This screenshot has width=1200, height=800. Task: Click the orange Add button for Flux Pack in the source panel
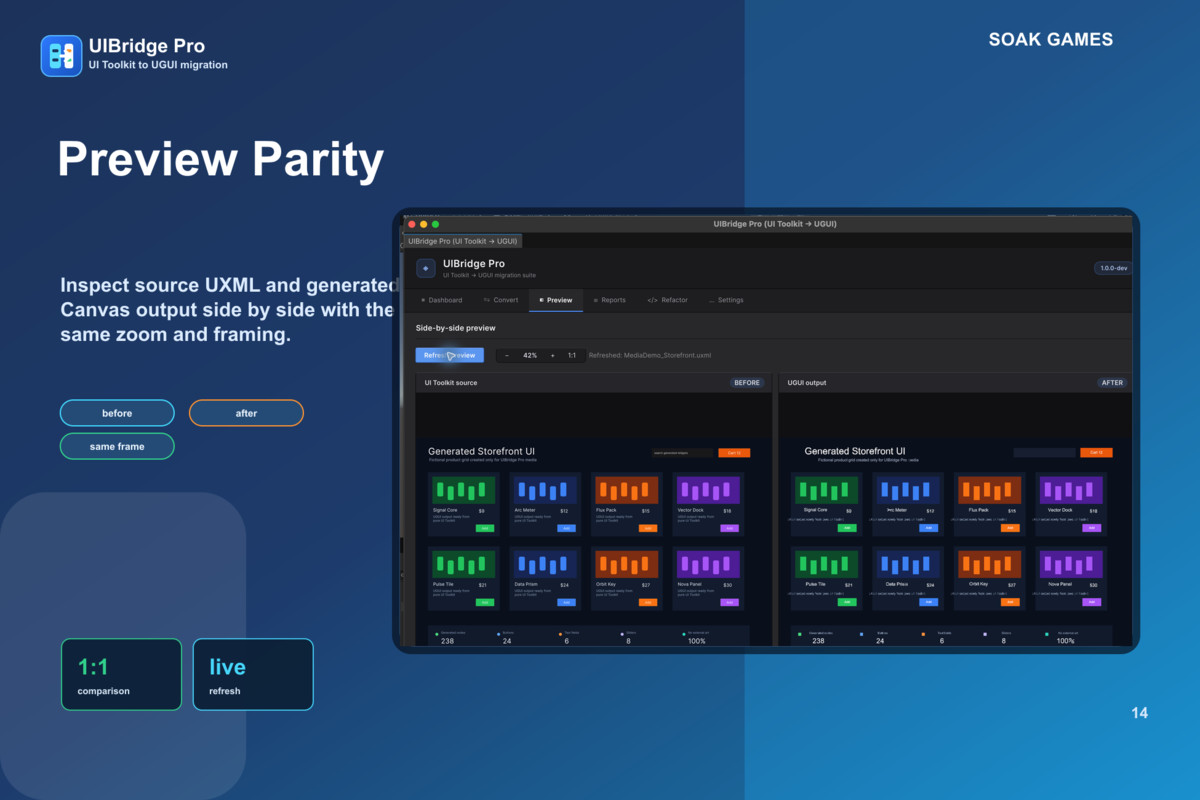[648, 528]
